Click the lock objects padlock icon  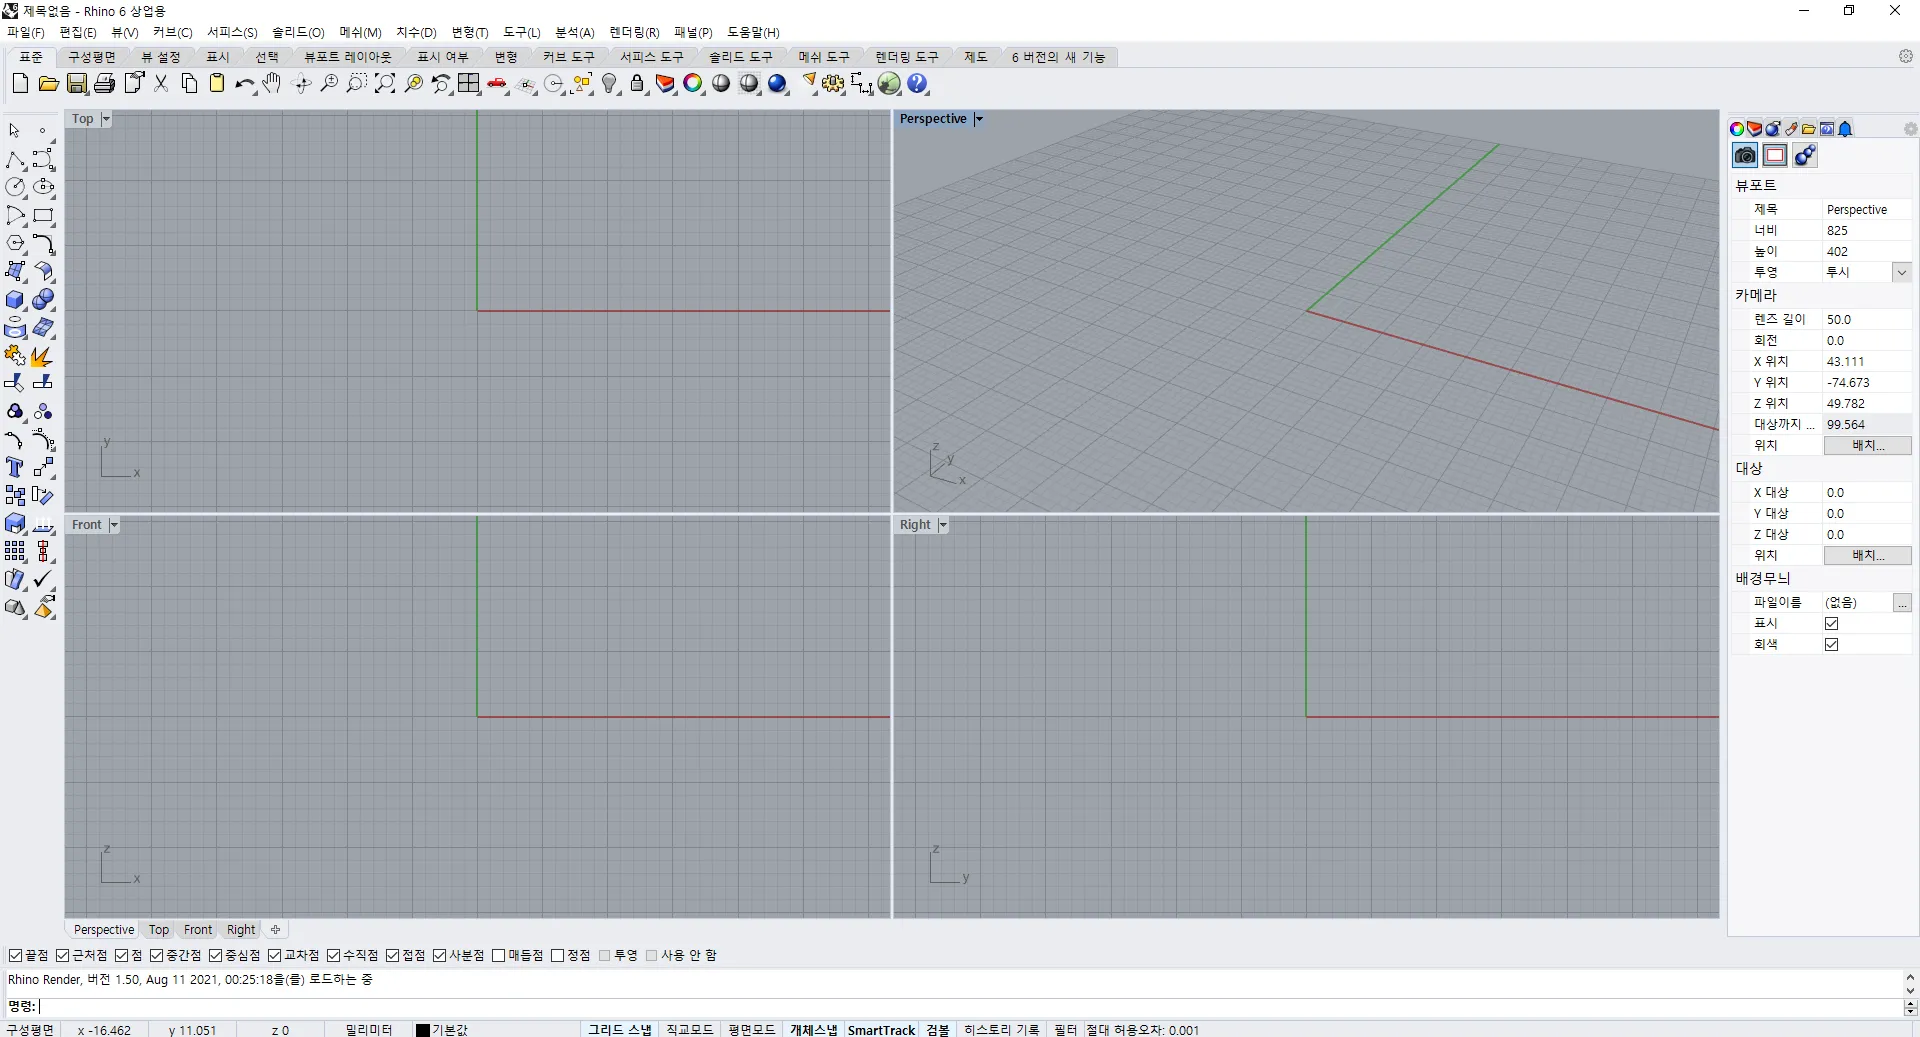pos(637,84)
